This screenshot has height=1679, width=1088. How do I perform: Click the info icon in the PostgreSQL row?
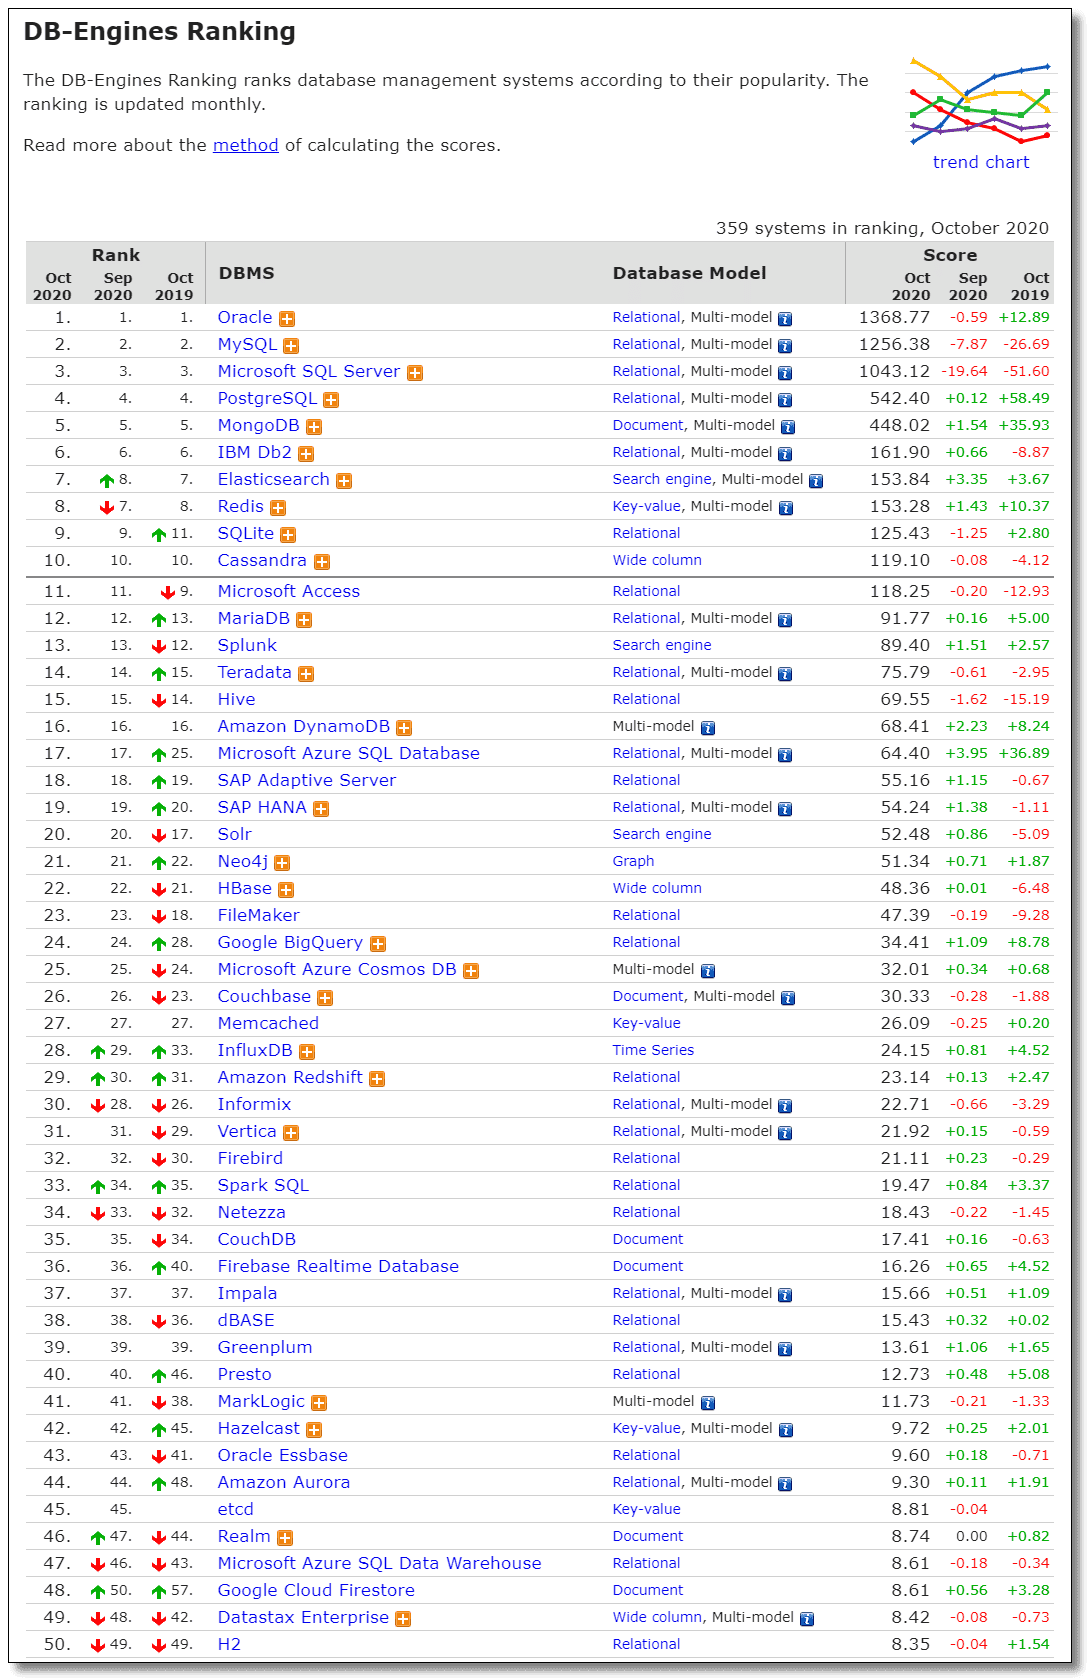[785, 400]
